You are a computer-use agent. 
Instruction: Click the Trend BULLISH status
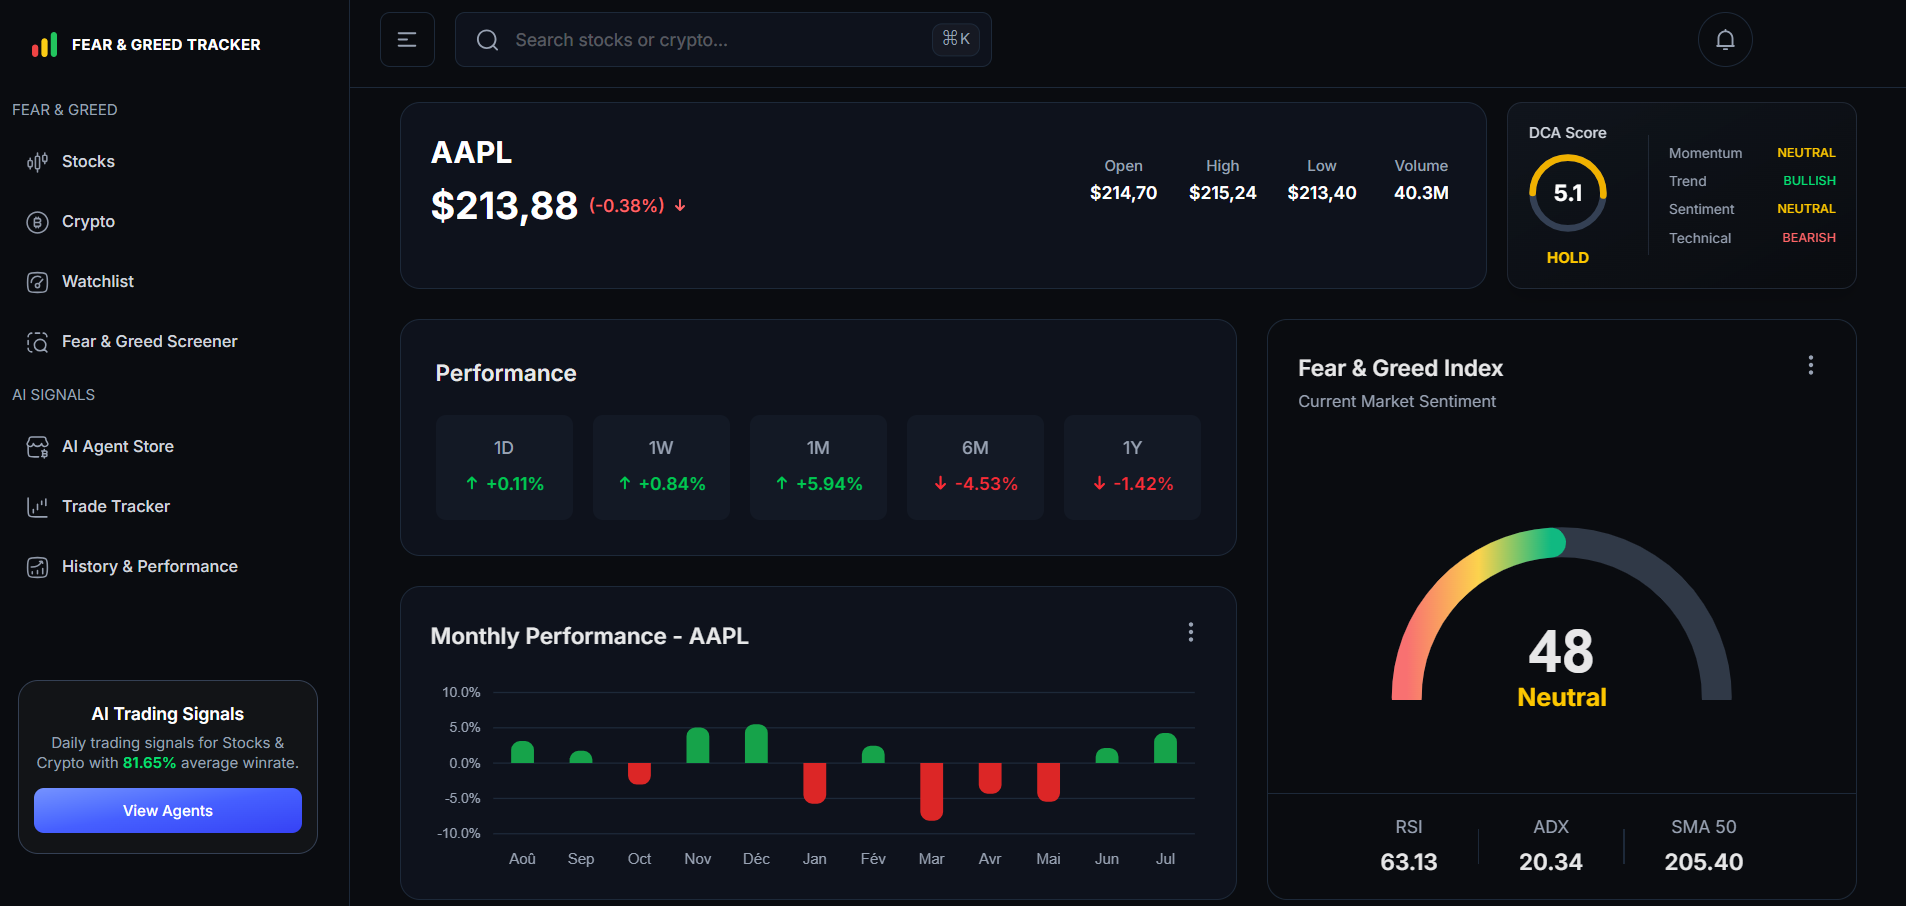coord(1809,181)
